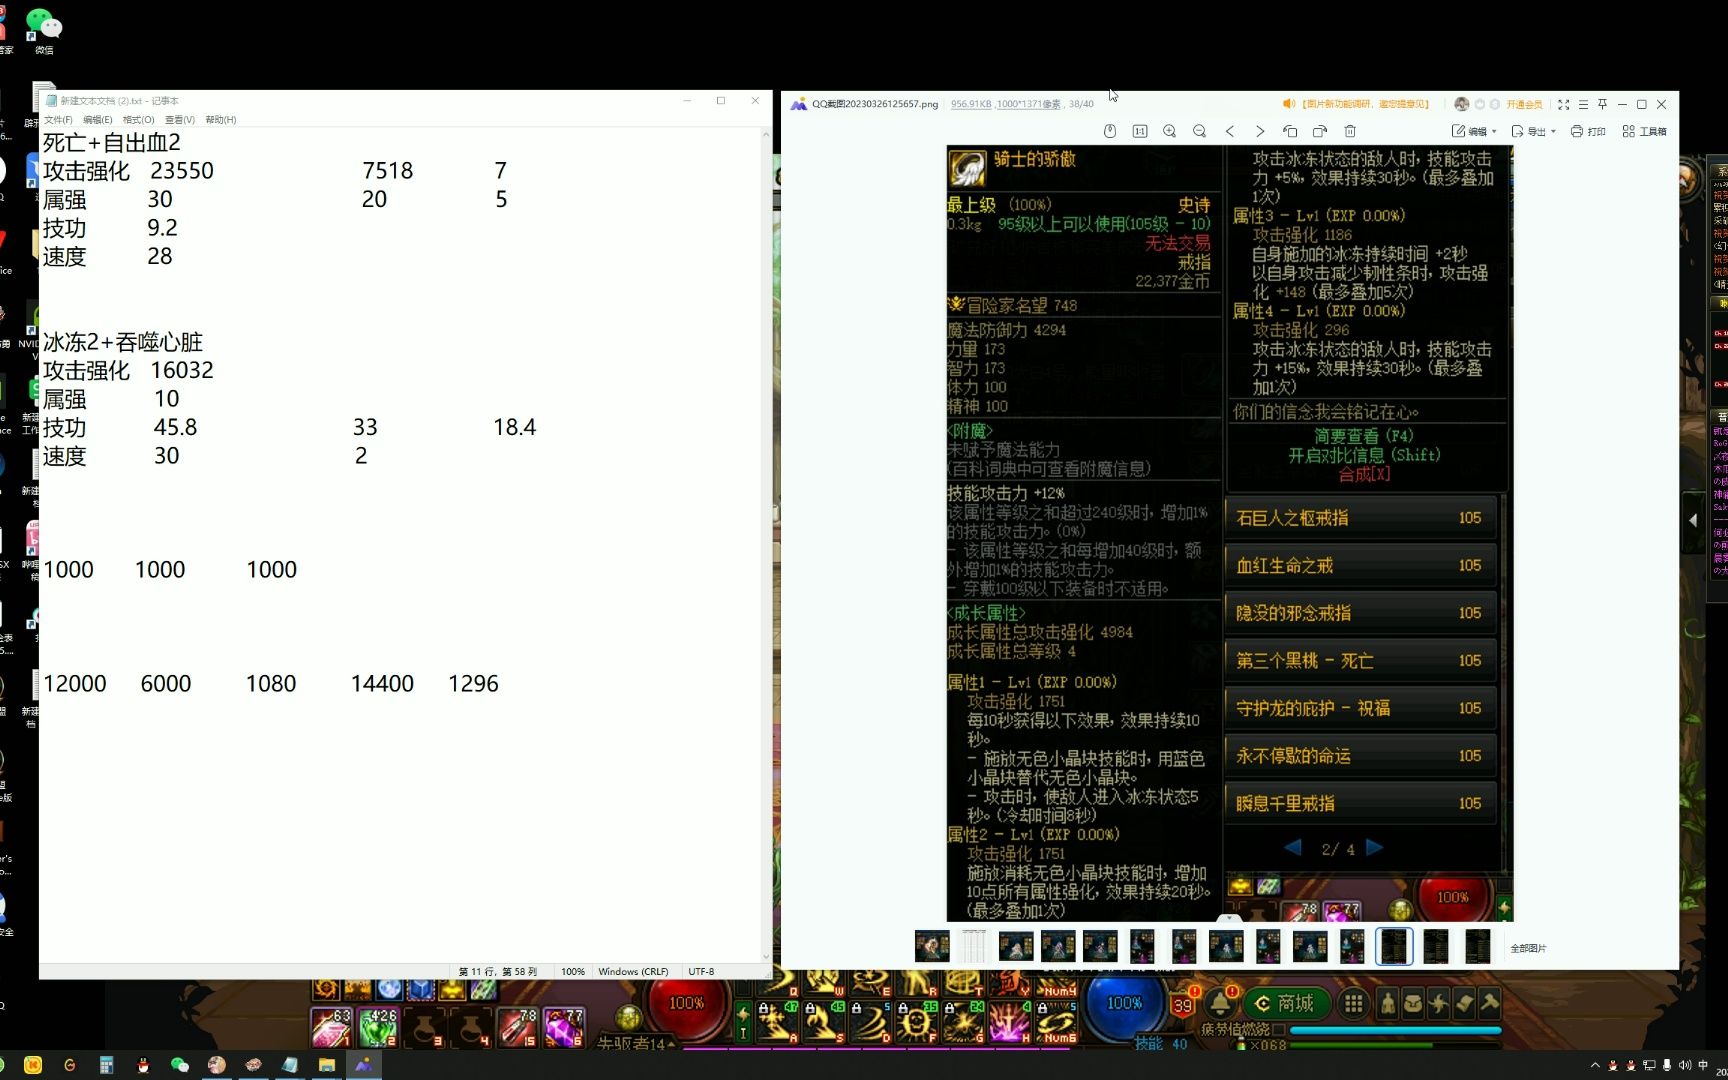Open File Explorer from the taskbar

(326, 1065)
